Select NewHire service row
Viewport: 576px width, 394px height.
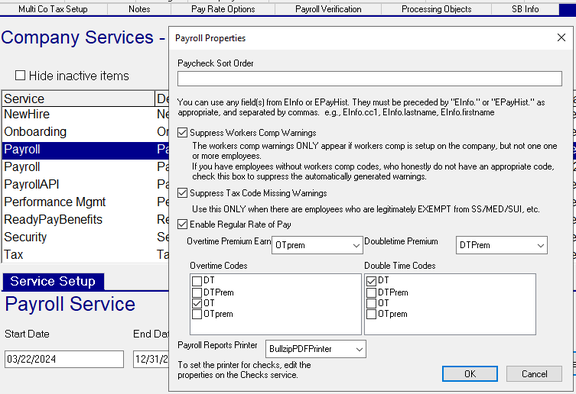[x=85, y=114]
